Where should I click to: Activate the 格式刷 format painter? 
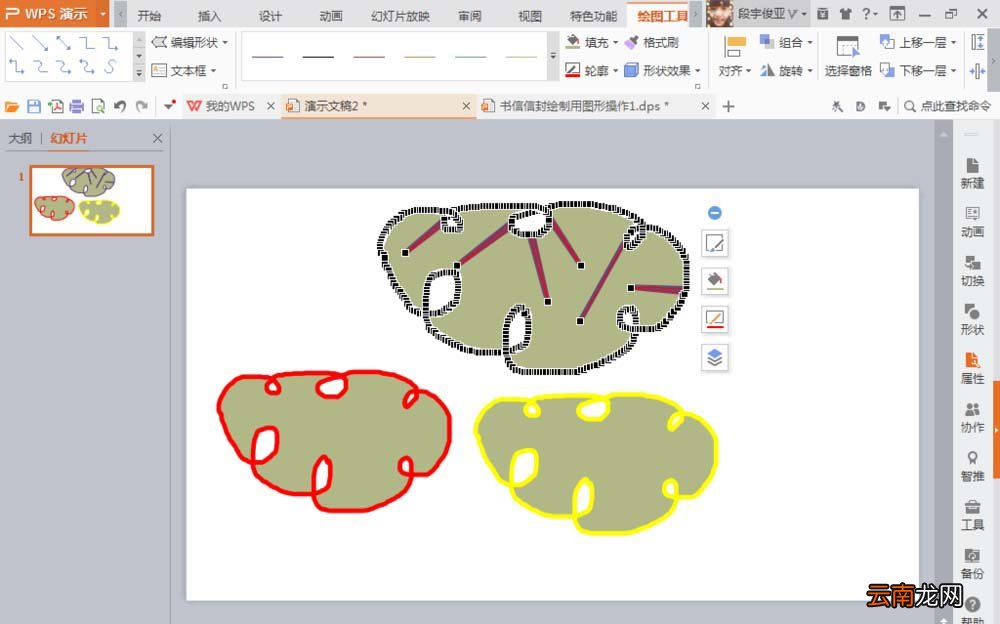(x=652, y=43)
